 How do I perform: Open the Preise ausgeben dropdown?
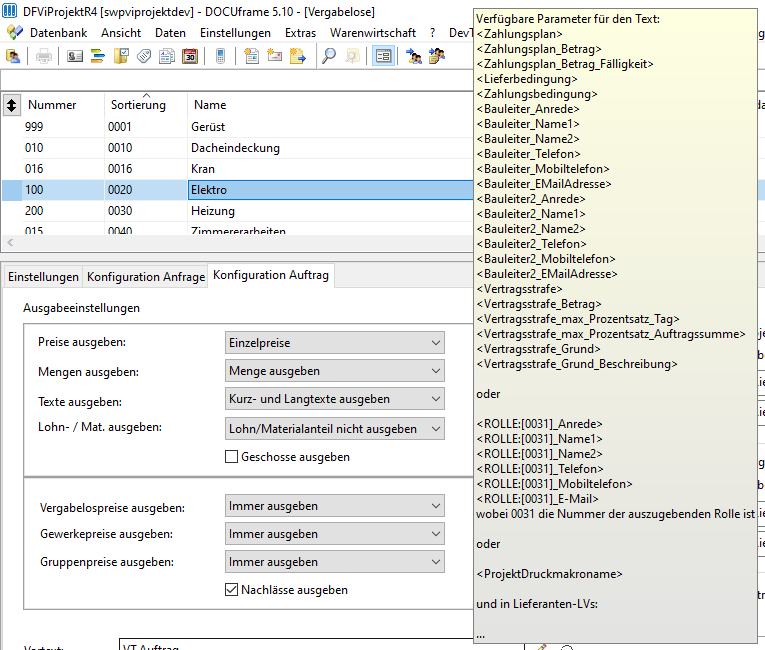(x=335, y=343)
